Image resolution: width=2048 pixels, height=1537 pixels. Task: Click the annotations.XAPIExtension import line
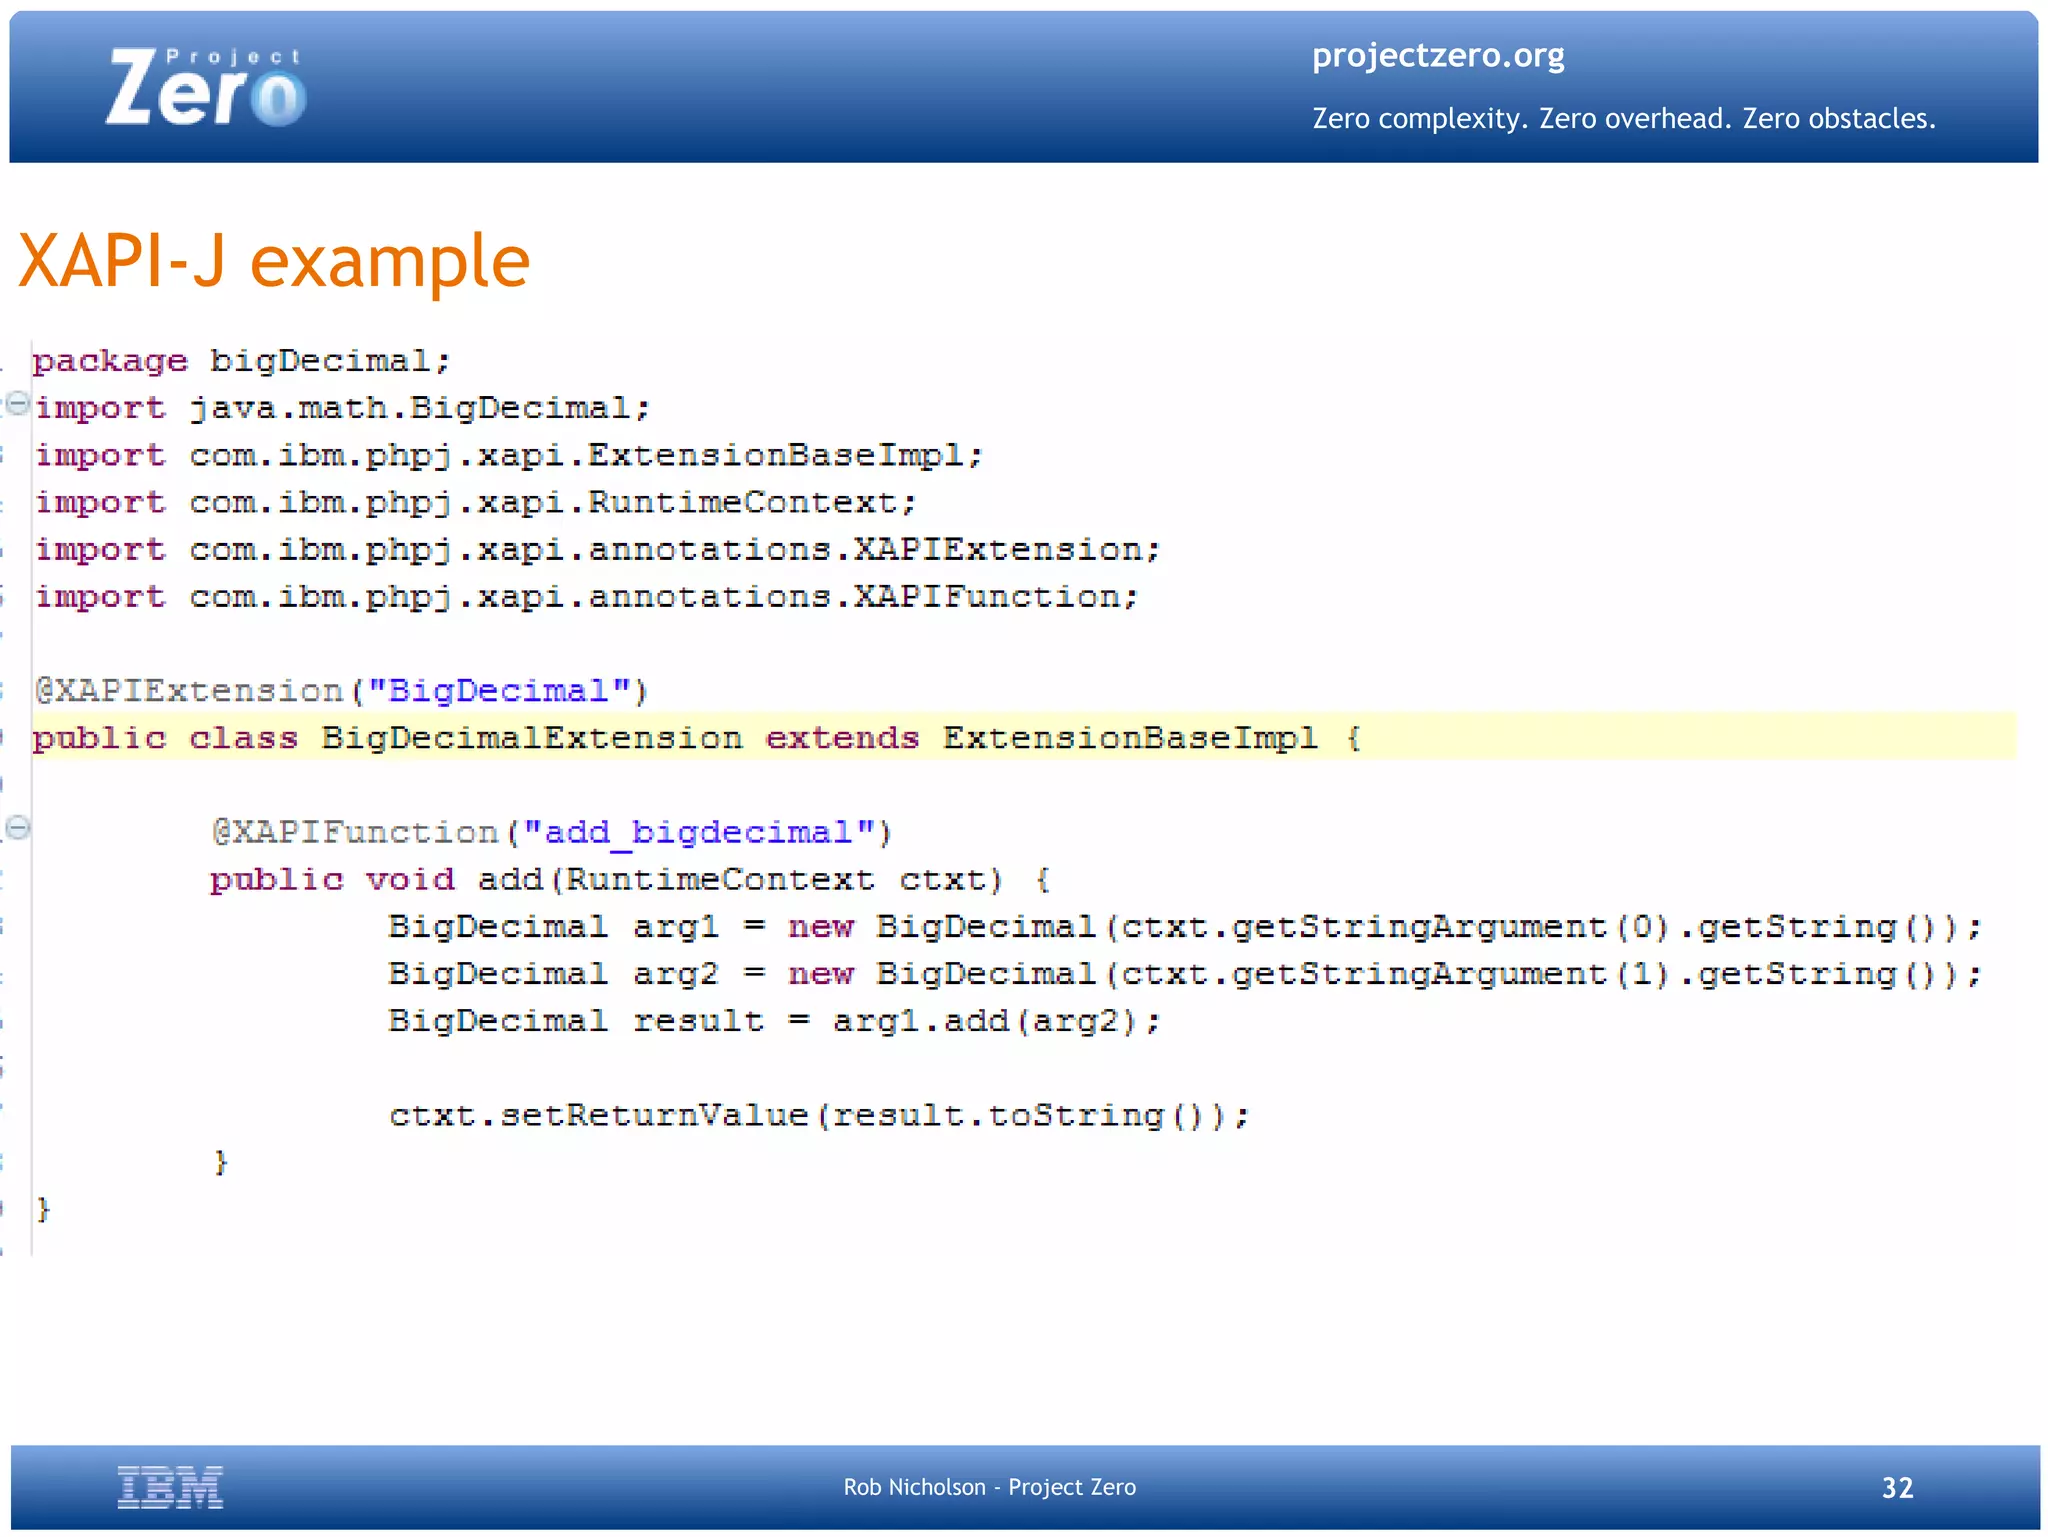point(598,550)
